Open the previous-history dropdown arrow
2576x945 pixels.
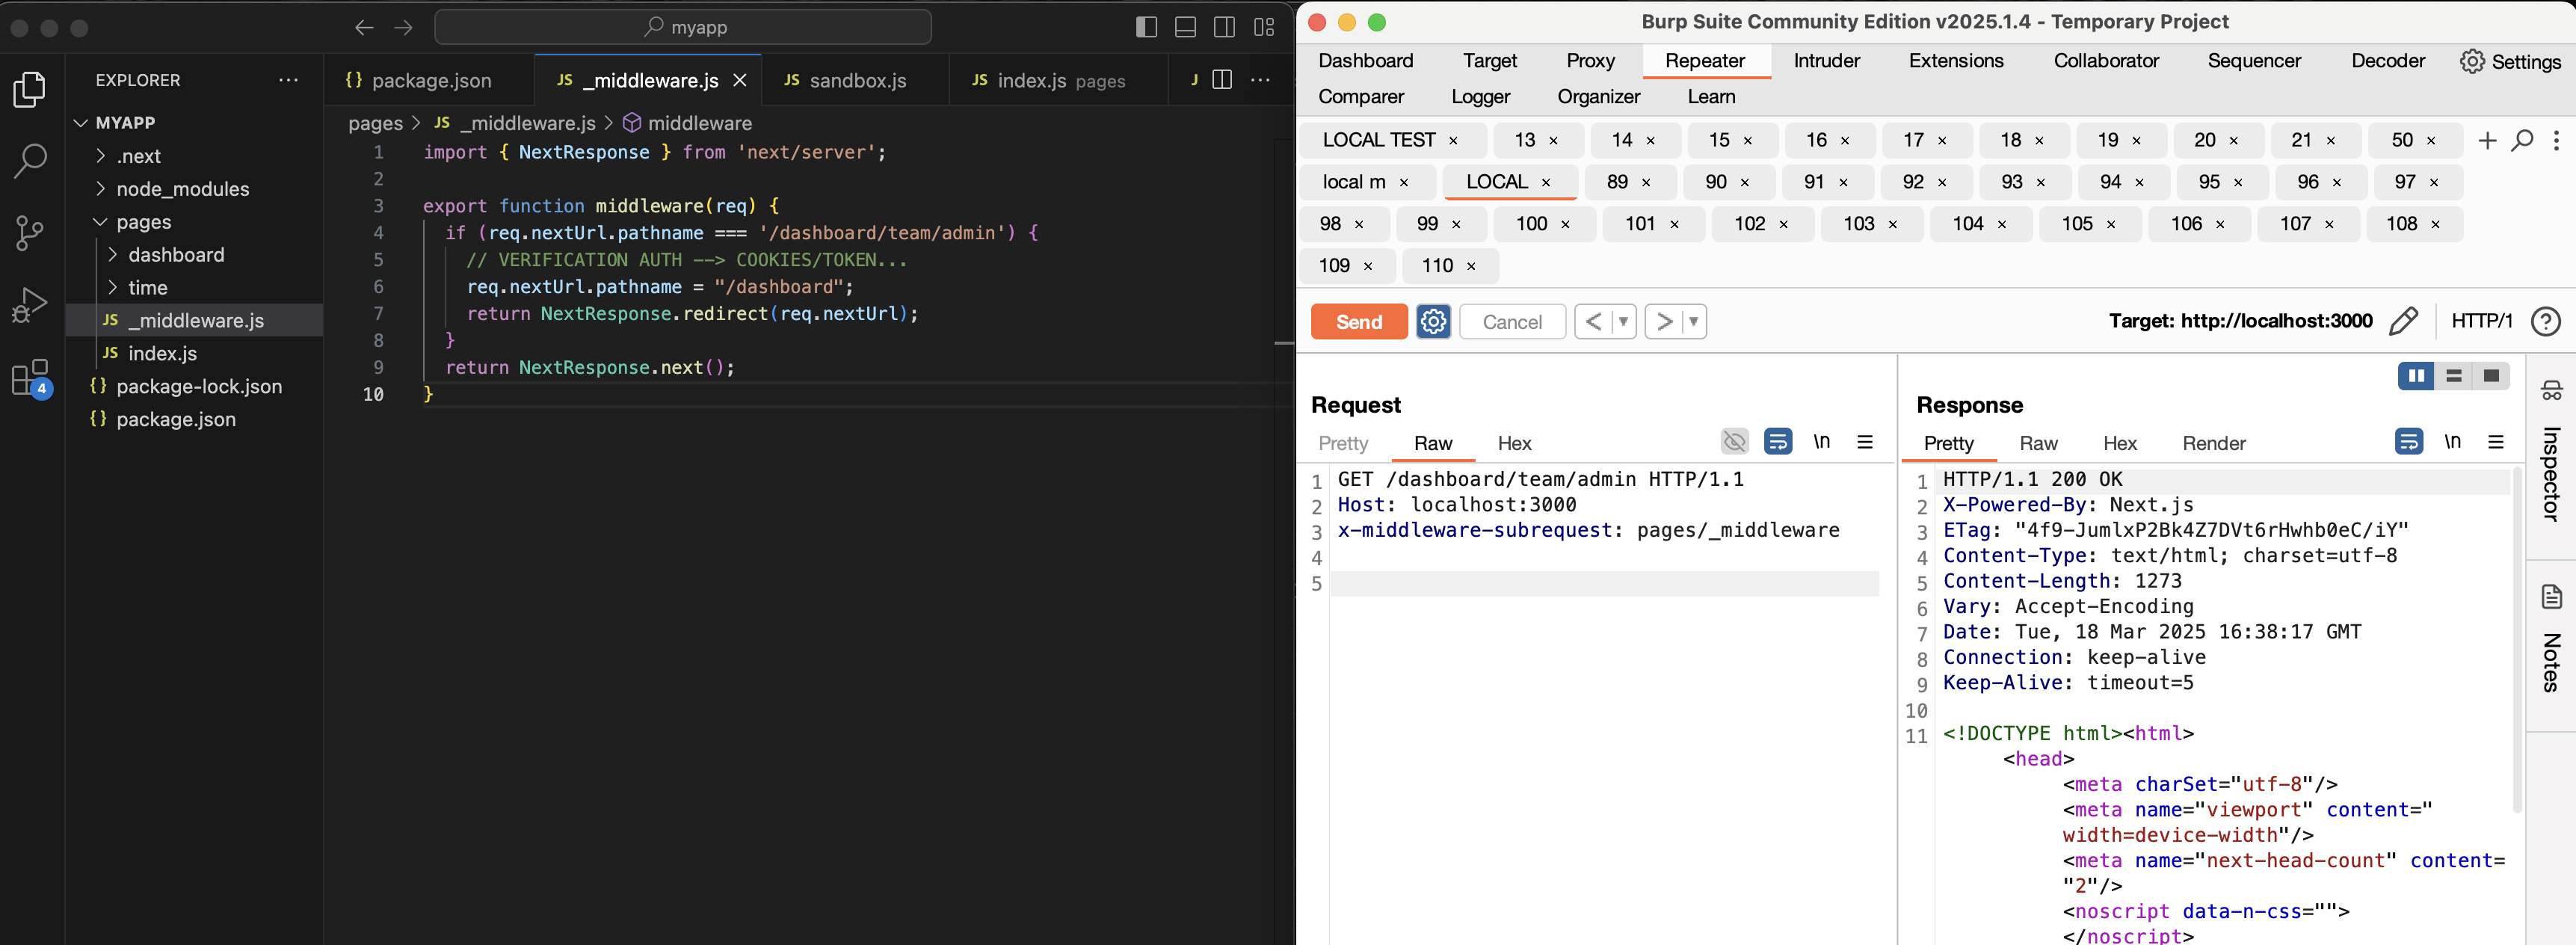[1624, 322]
